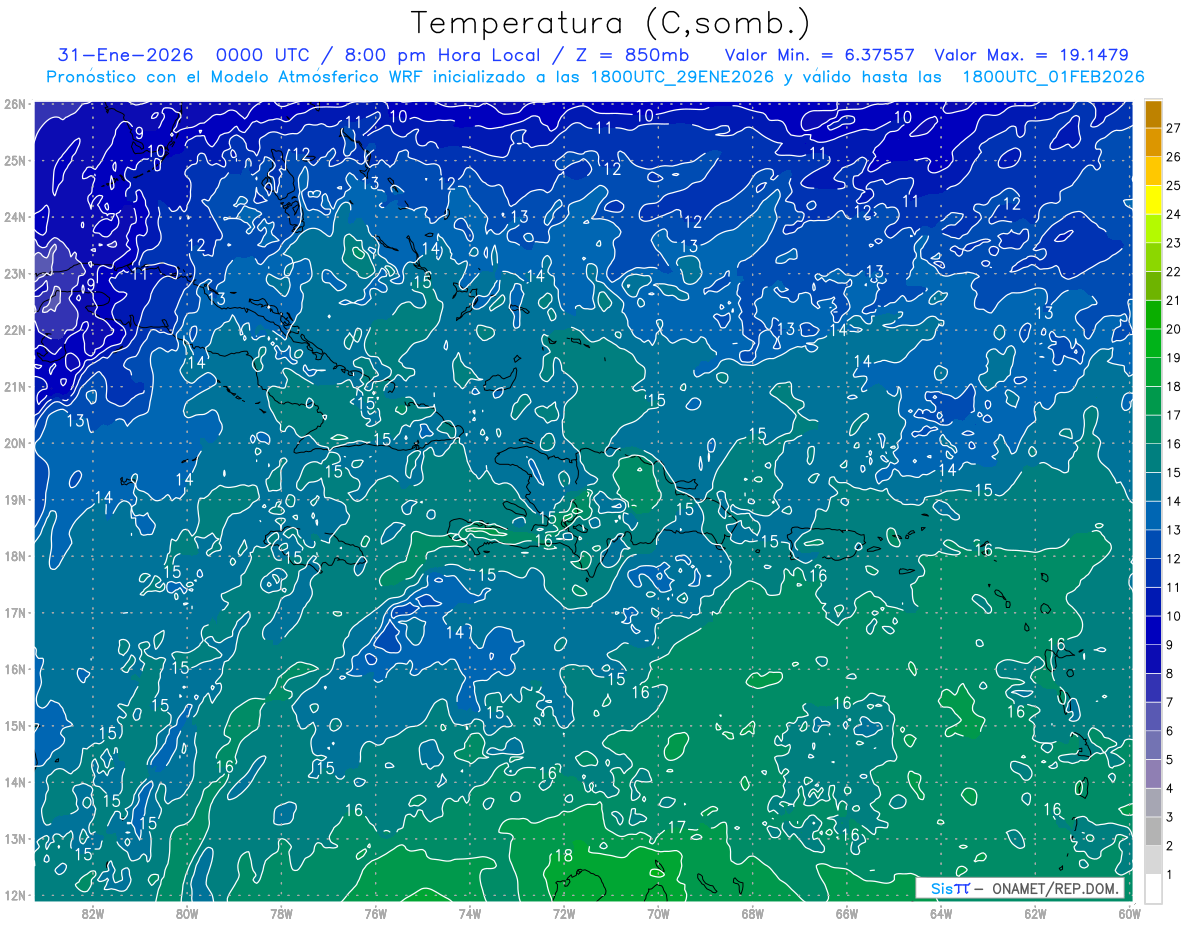Click the "18" contour label on the map
This screenshot has height=927, width=1200.
(563, 856)
